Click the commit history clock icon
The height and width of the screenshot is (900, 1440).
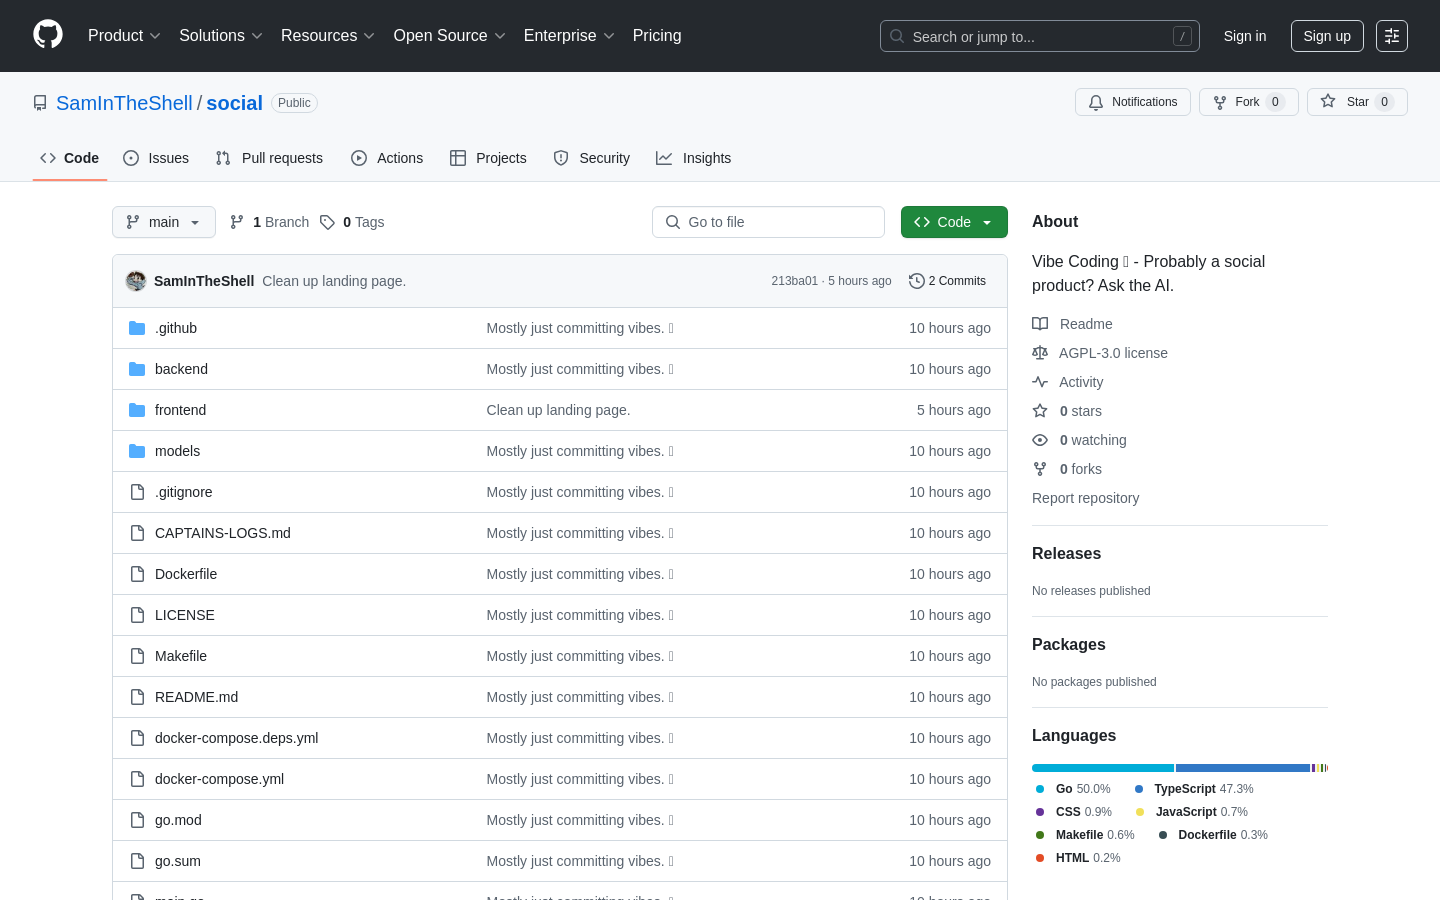(916, 281)
